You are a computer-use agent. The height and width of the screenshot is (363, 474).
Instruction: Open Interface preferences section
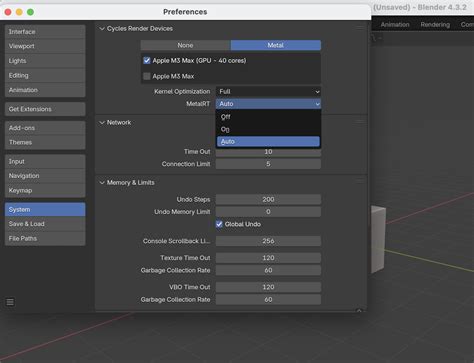coord(45,32)
